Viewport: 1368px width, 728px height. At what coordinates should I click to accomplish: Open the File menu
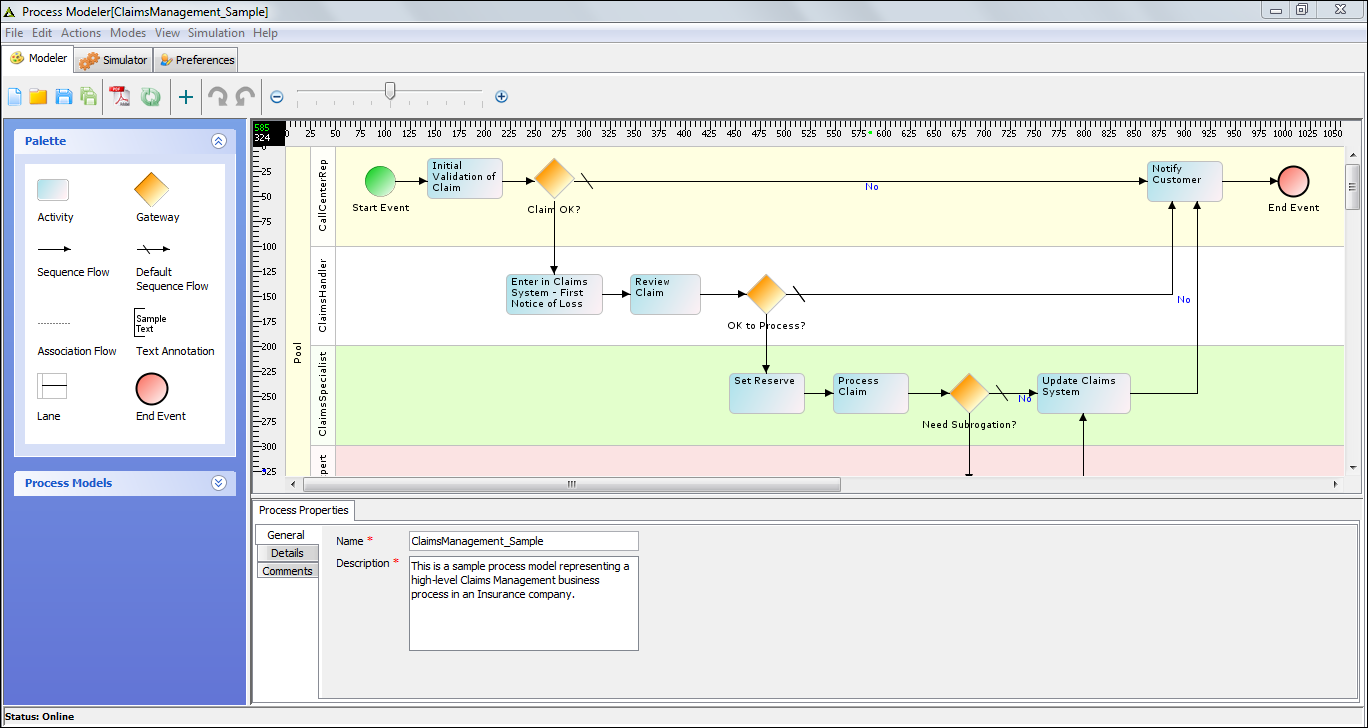pyautogui.click(x=14, y=33)
